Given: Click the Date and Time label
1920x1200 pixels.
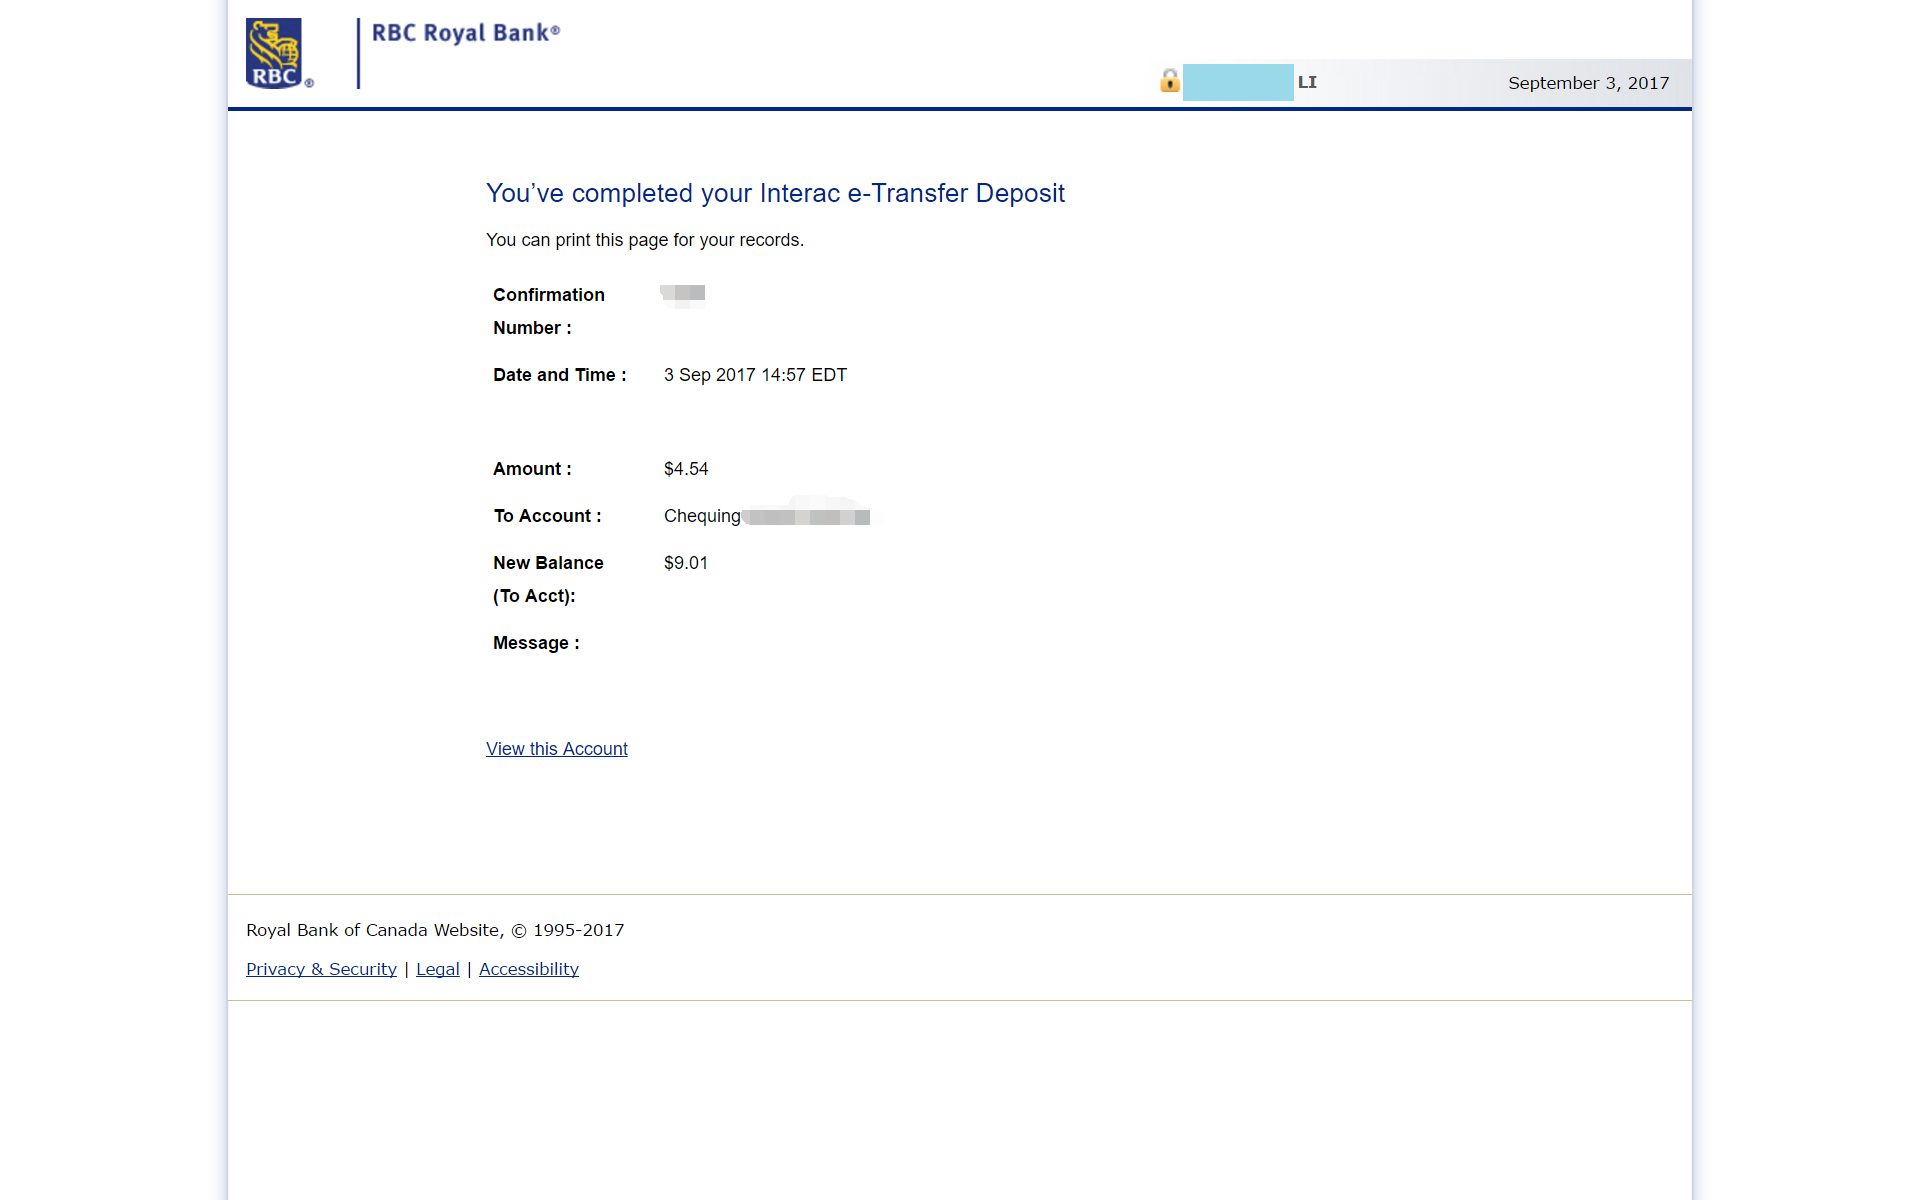Looking at the screenshot, I should [560, 375].
